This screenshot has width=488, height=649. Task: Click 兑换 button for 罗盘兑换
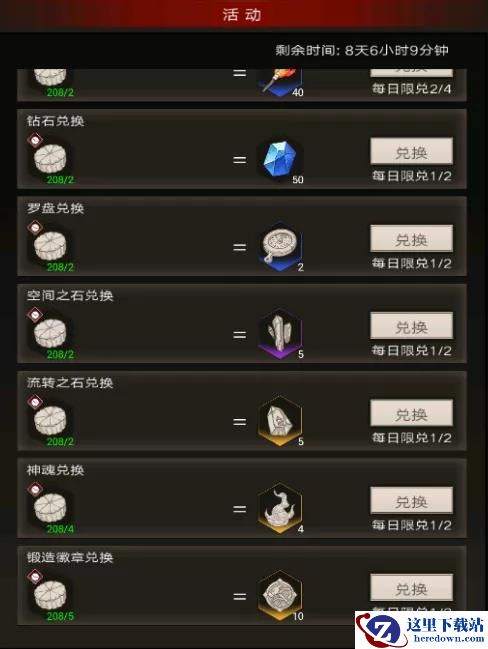(x=411, y=239)
